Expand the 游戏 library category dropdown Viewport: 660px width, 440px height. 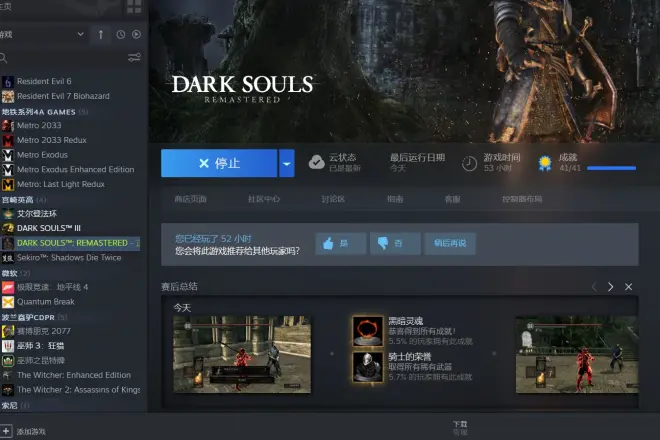click(x=81, y=34)
